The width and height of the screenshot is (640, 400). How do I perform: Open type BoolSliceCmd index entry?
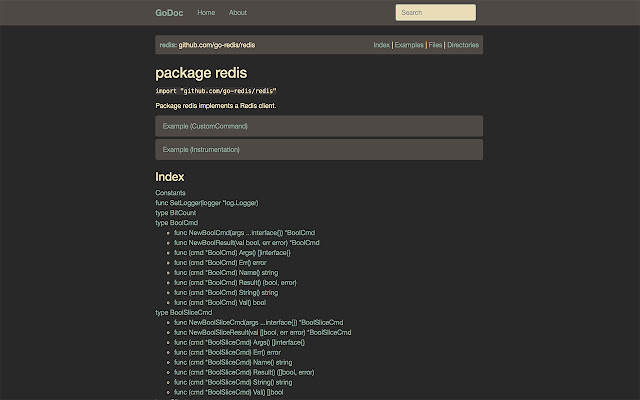click(x=184, y=313)
